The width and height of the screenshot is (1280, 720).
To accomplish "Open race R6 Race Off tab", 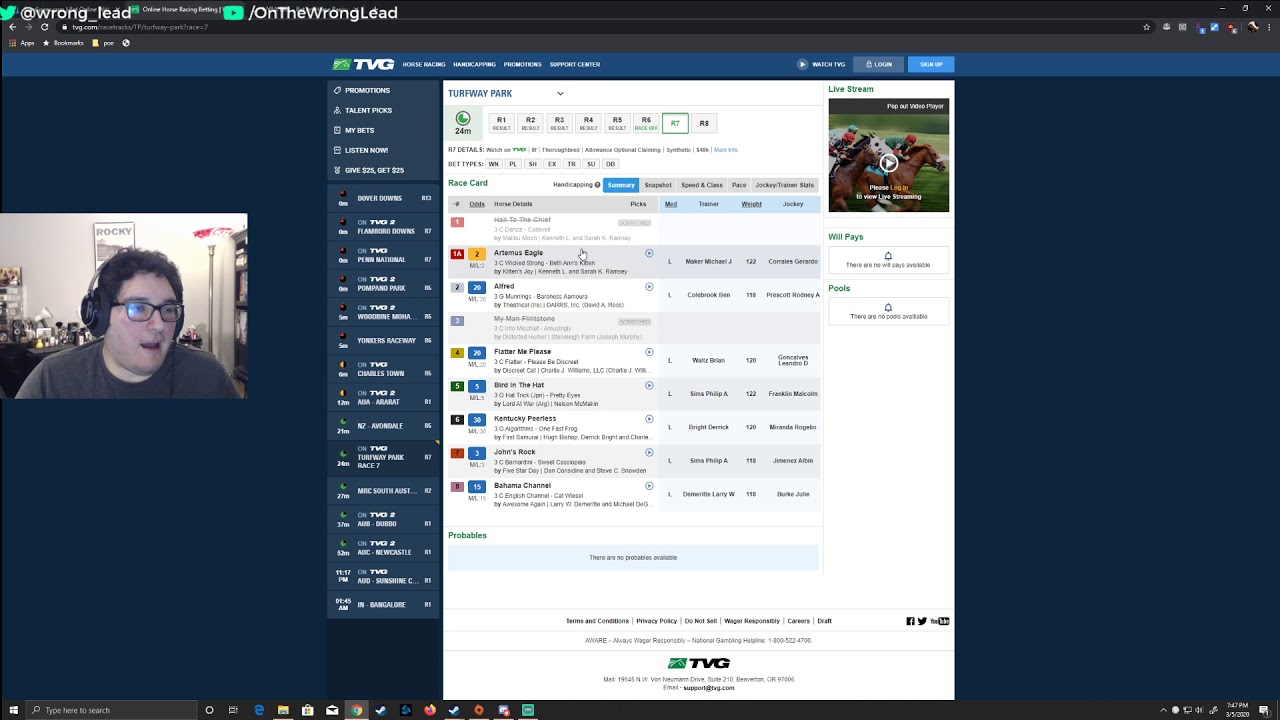I will point(646,123).
